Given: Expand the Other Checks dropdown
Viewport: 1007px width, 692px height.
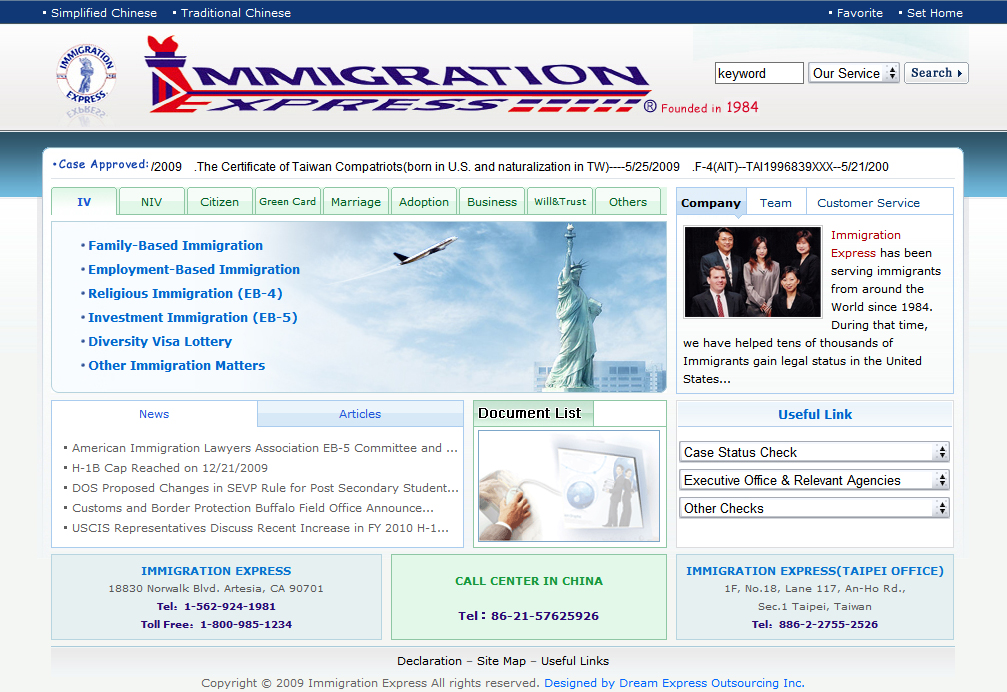Looking at the screenshot, I should (x=814, y=508).
